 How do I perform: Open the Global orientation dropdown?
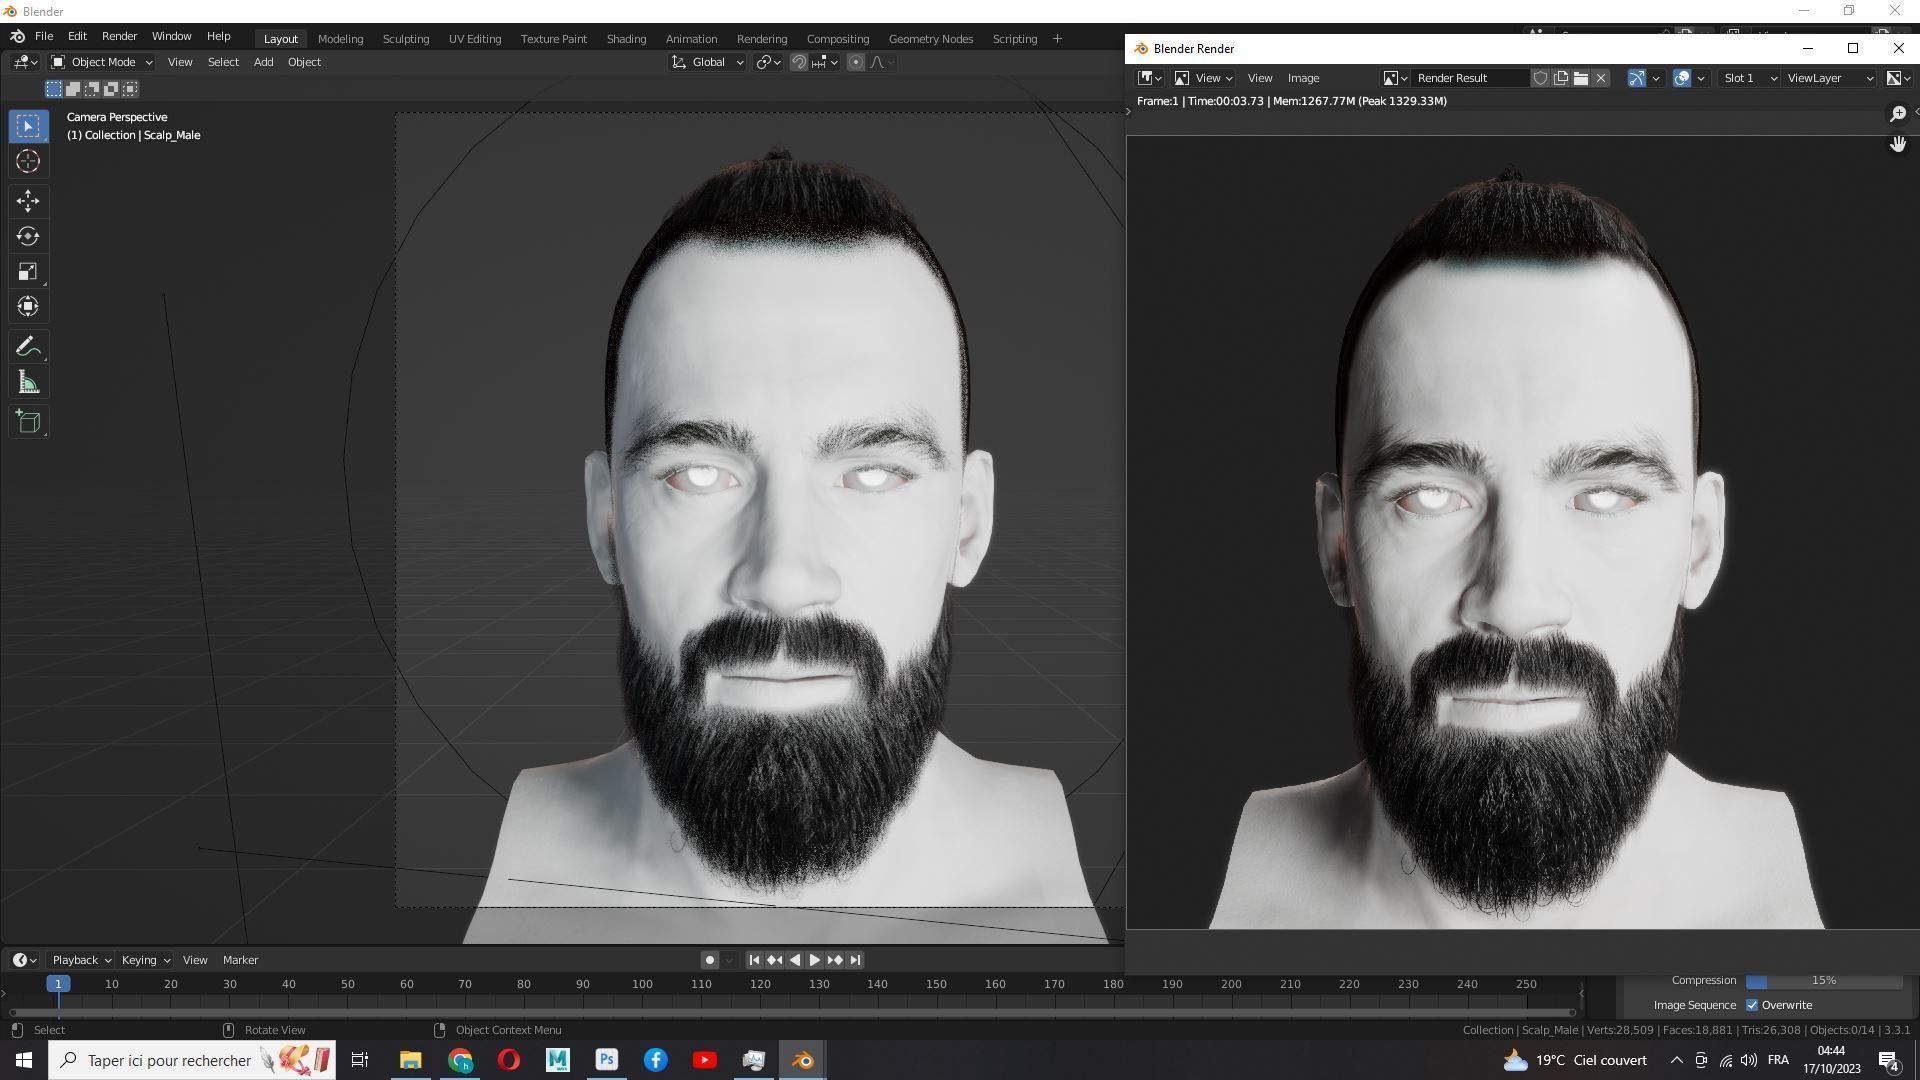(708, 62)
